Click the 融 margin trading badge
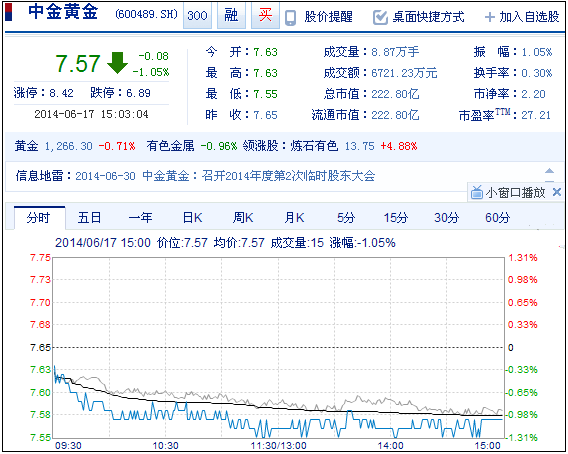 [x=231, y=16]
